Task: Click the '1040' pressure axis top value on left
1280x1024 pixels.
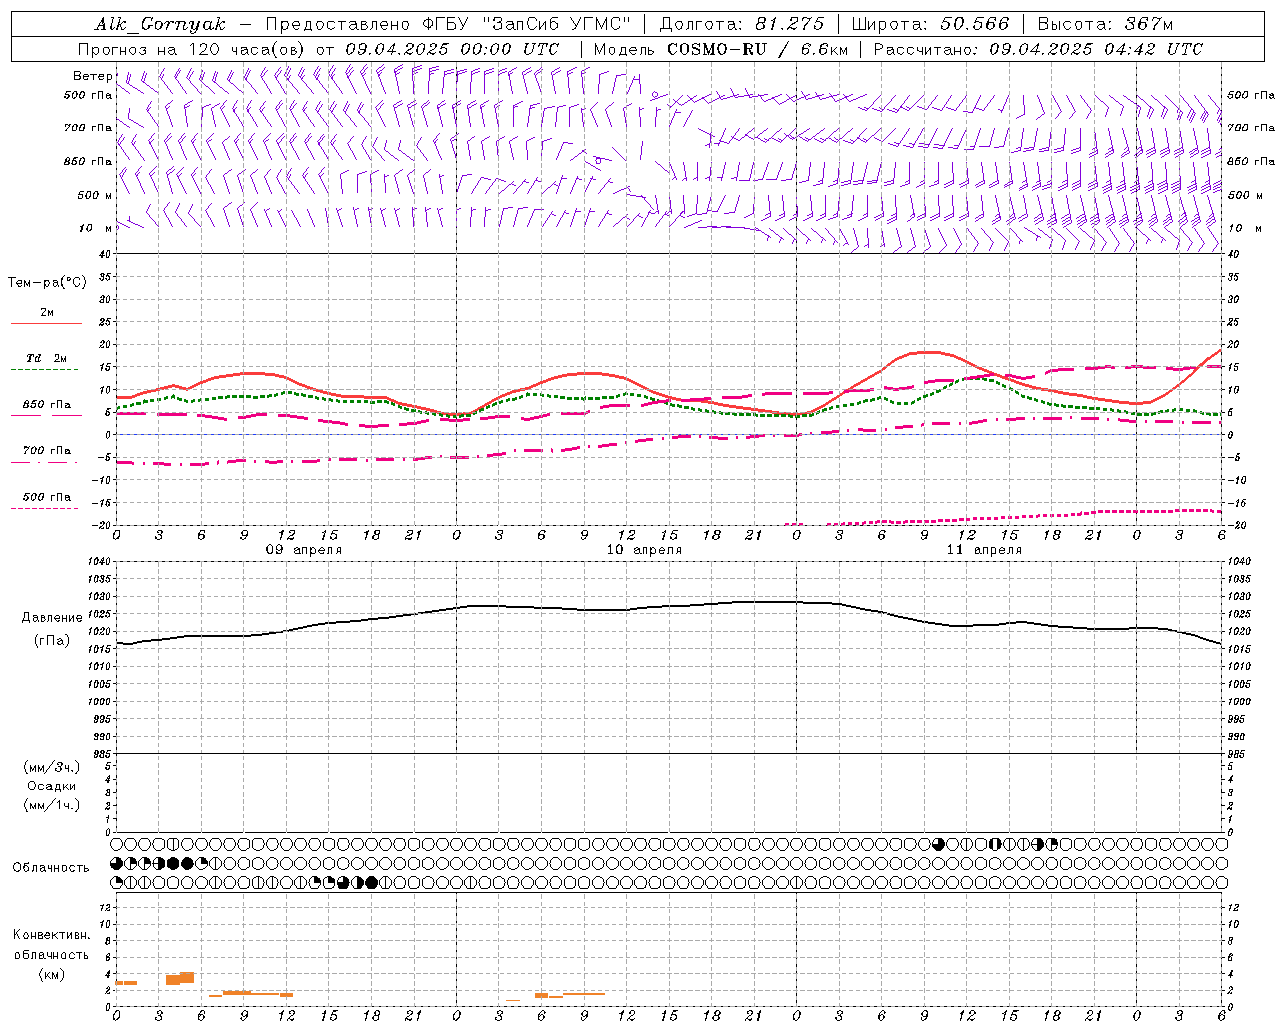Action: point(98,562)
